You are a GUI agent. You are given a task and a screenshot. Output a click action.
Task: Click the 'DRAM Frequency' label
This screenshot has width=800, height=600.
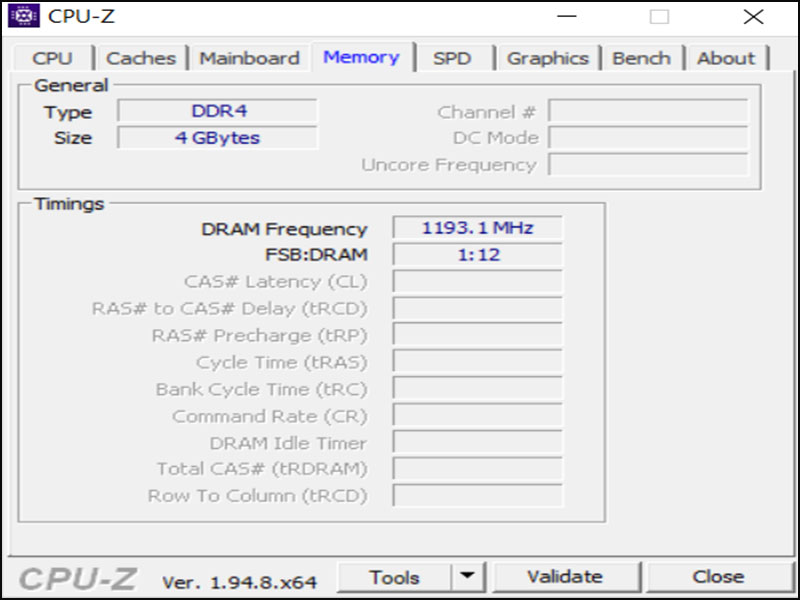(284, 229)
